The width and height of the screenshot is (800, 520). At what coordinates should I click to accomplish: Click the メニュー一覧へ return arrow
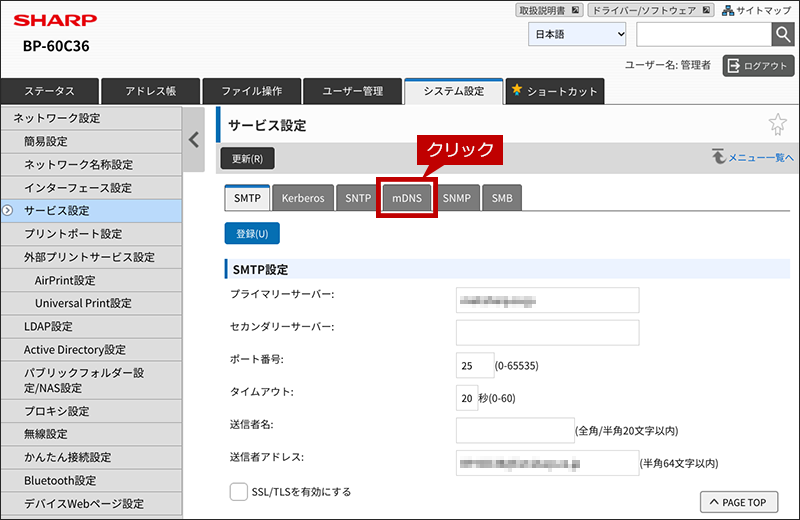point(718,157)
